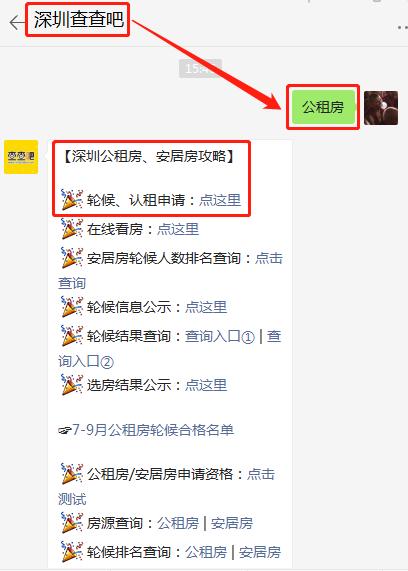Screen dimensions: 408x571
Task: Open 公租房 link under 房源查询
Action: coord(178,523)
